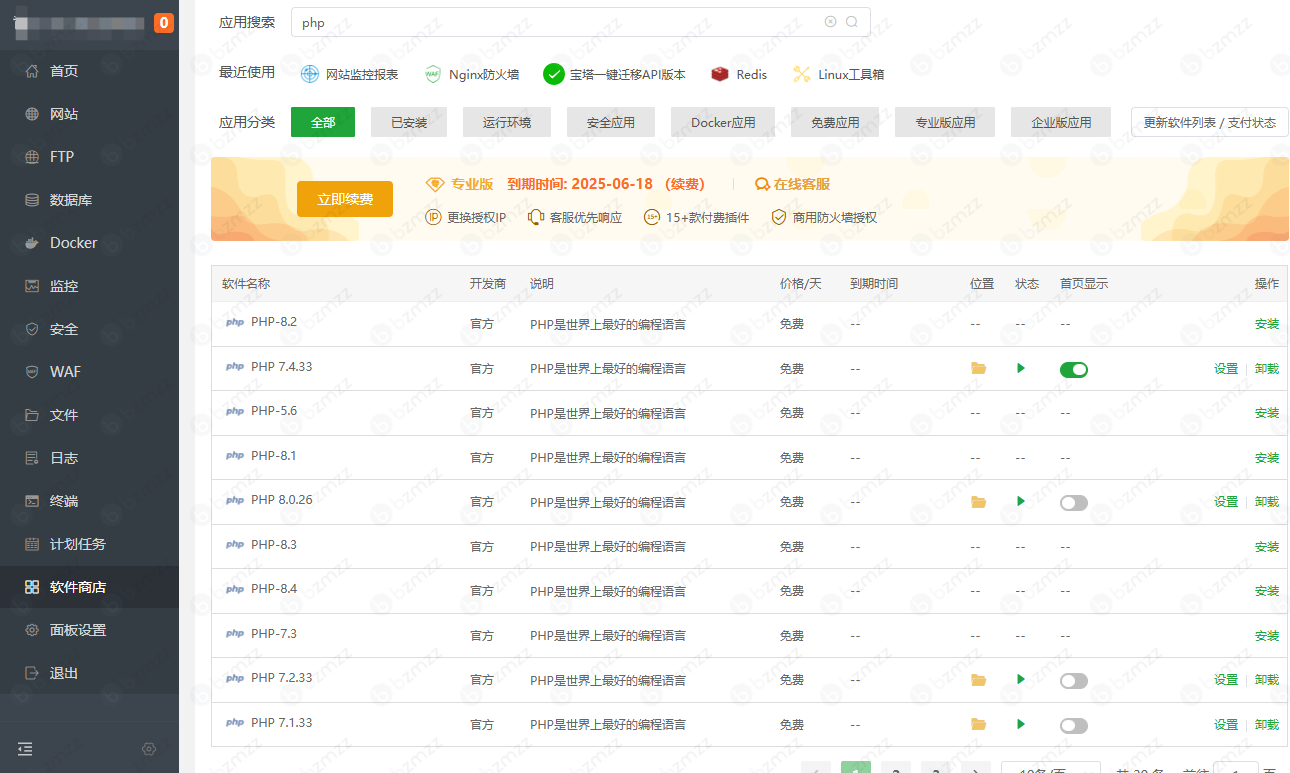
Task: Click 卸载 for PHP 8.0.26
Action: pyautogui.click(x=1267, y=502)
